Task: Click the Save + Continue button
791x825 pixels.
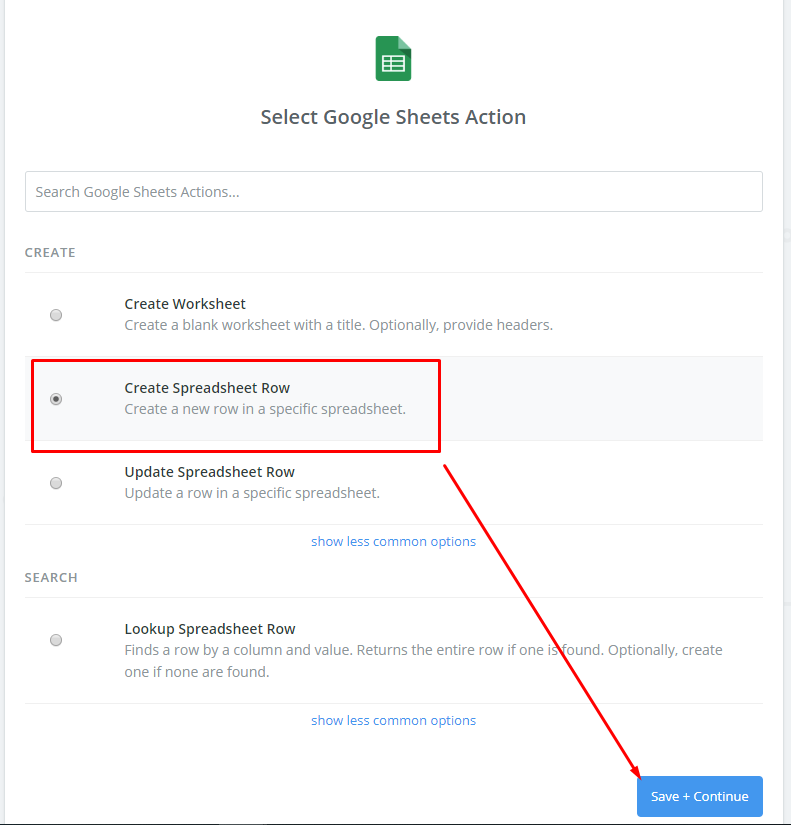Action: pyautogui.click(x=699, y=796)
